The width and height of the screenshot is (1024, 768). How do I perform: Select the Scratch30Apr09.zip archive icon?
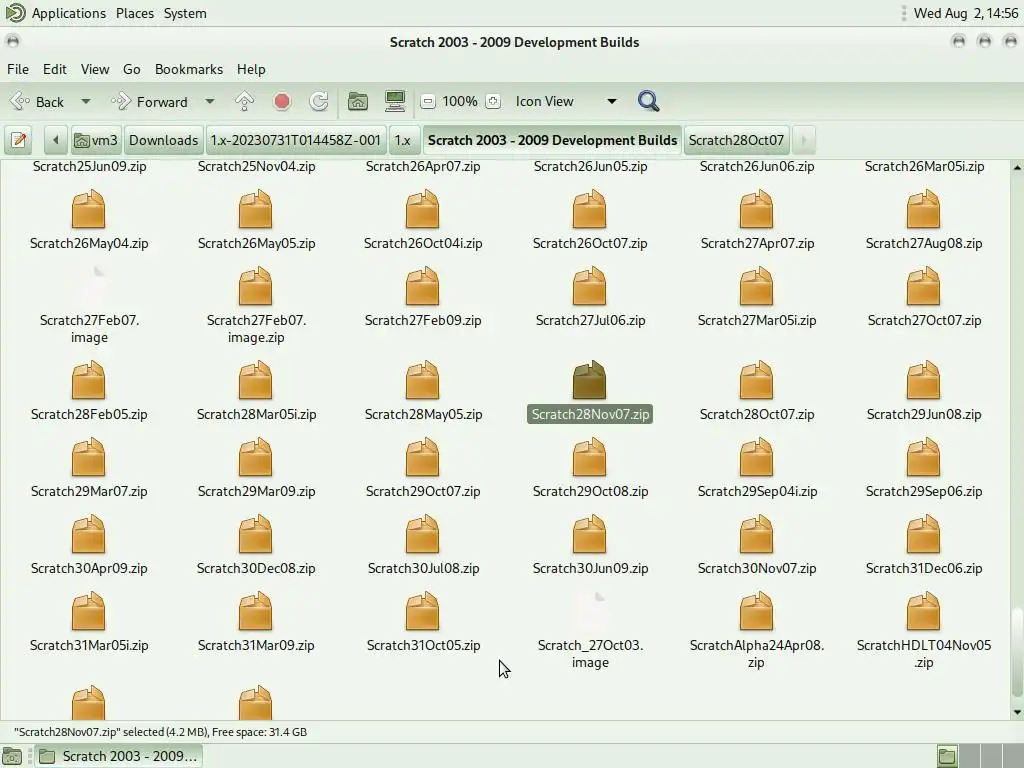click(x=88, y=534)
